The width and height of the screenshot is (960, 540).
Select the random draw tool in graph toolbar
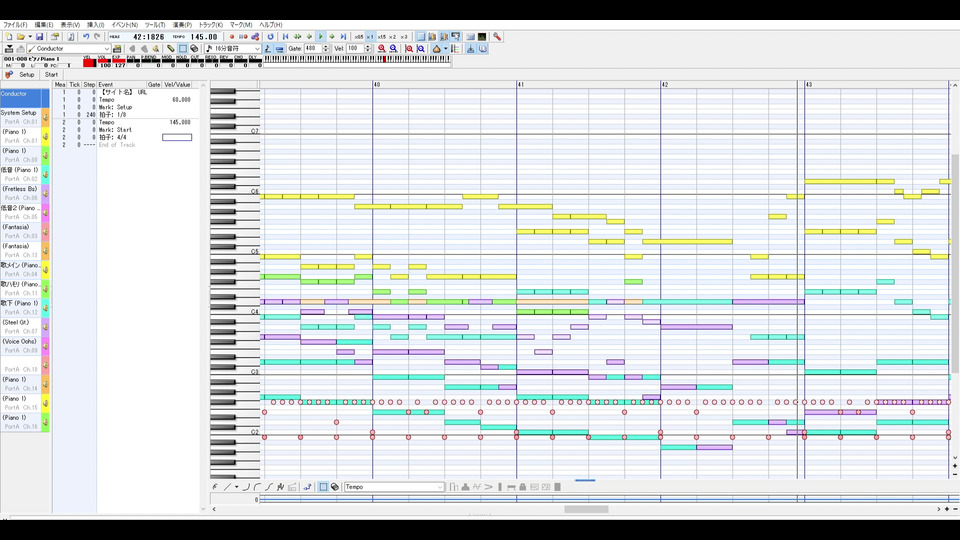point(280,487)
